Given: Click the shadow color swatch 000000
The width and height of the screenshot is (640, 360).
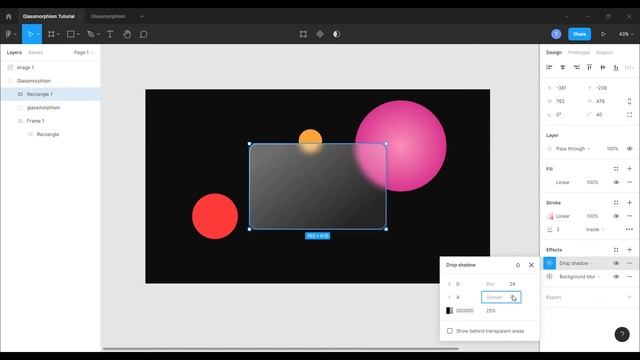Looking at the screenshot, I should pos(449,311).
